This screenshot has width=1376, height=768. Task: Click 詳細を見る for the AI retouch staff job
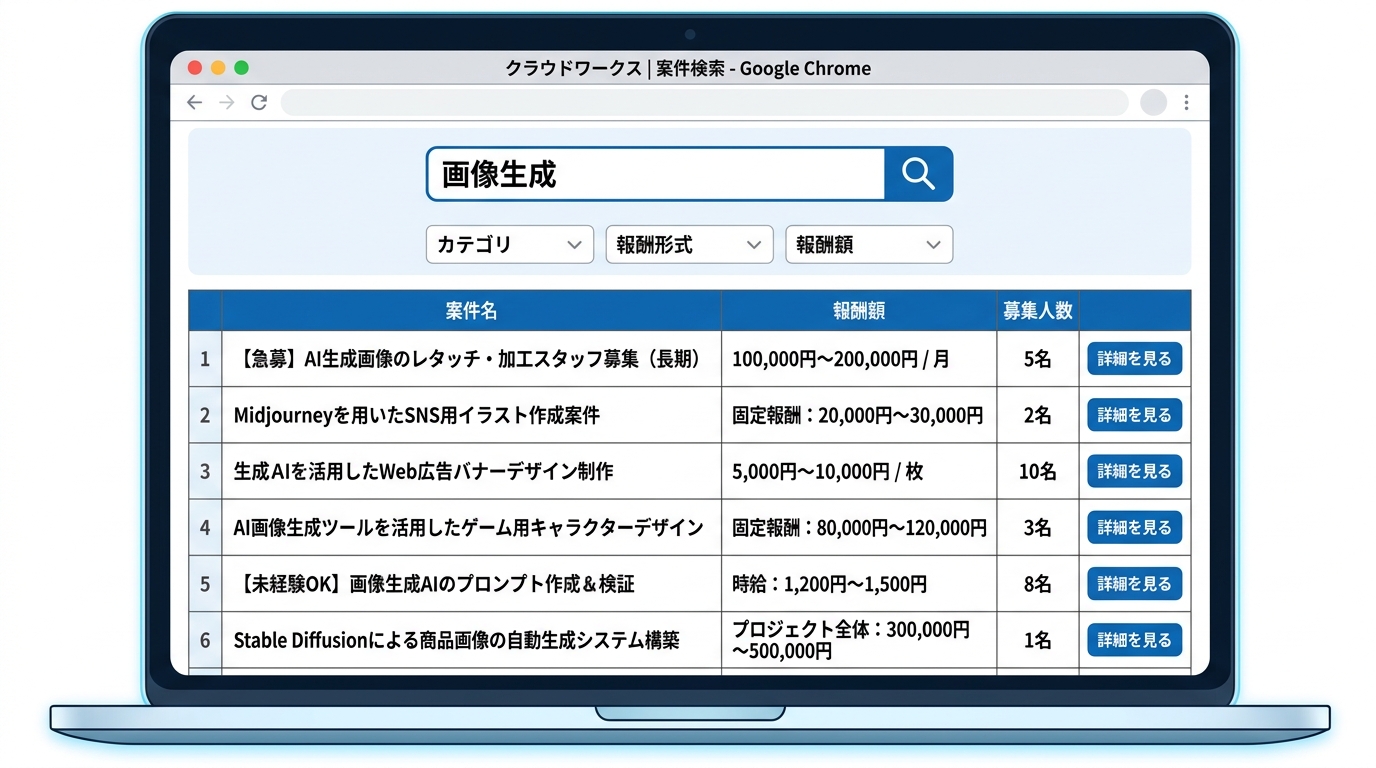[x=1134, y=359]
